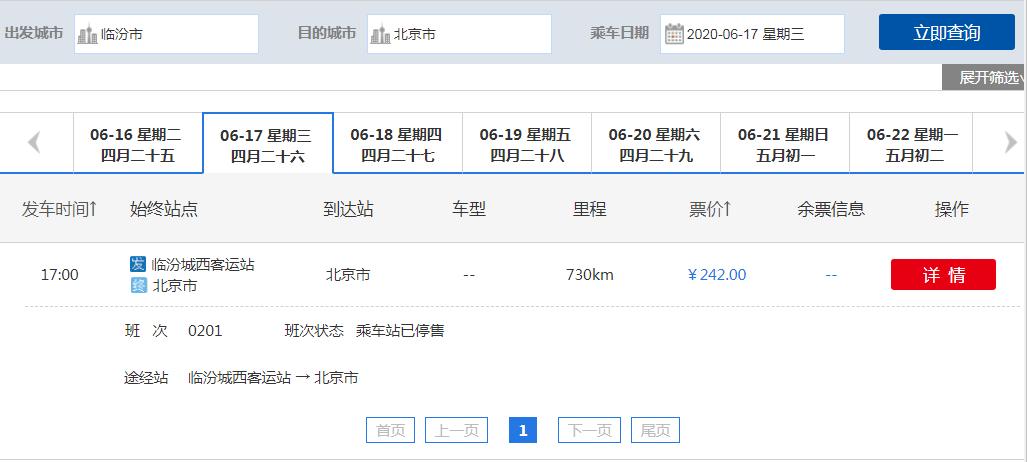This screenshot has width=1027, height=462.
Task: Select page number 1
Action: pos(523,430)
